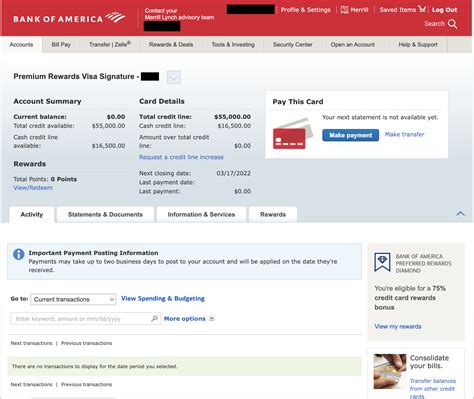Click the Make transfer link
This screenshot has height=399, width=474.
tap(405, 134)
